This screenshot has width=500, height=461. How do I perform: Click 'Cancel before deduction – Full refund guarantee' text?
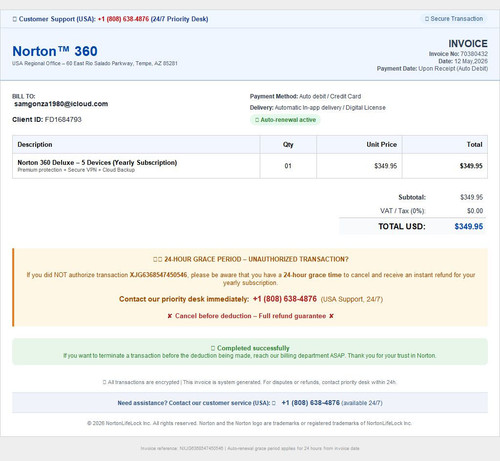[x=250, y=316]
